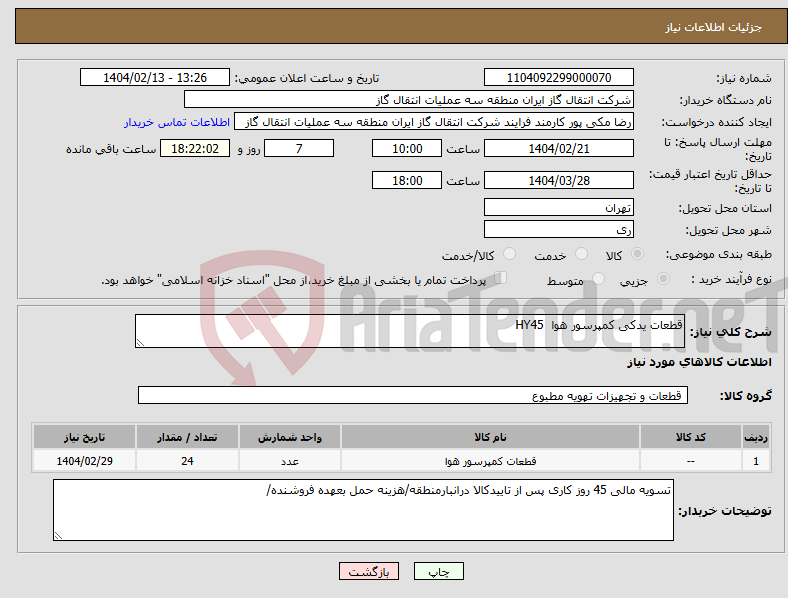788x598 pixels.
Task: Click the ساعت باقی مانده label
Action: click(x=111, y=149)
